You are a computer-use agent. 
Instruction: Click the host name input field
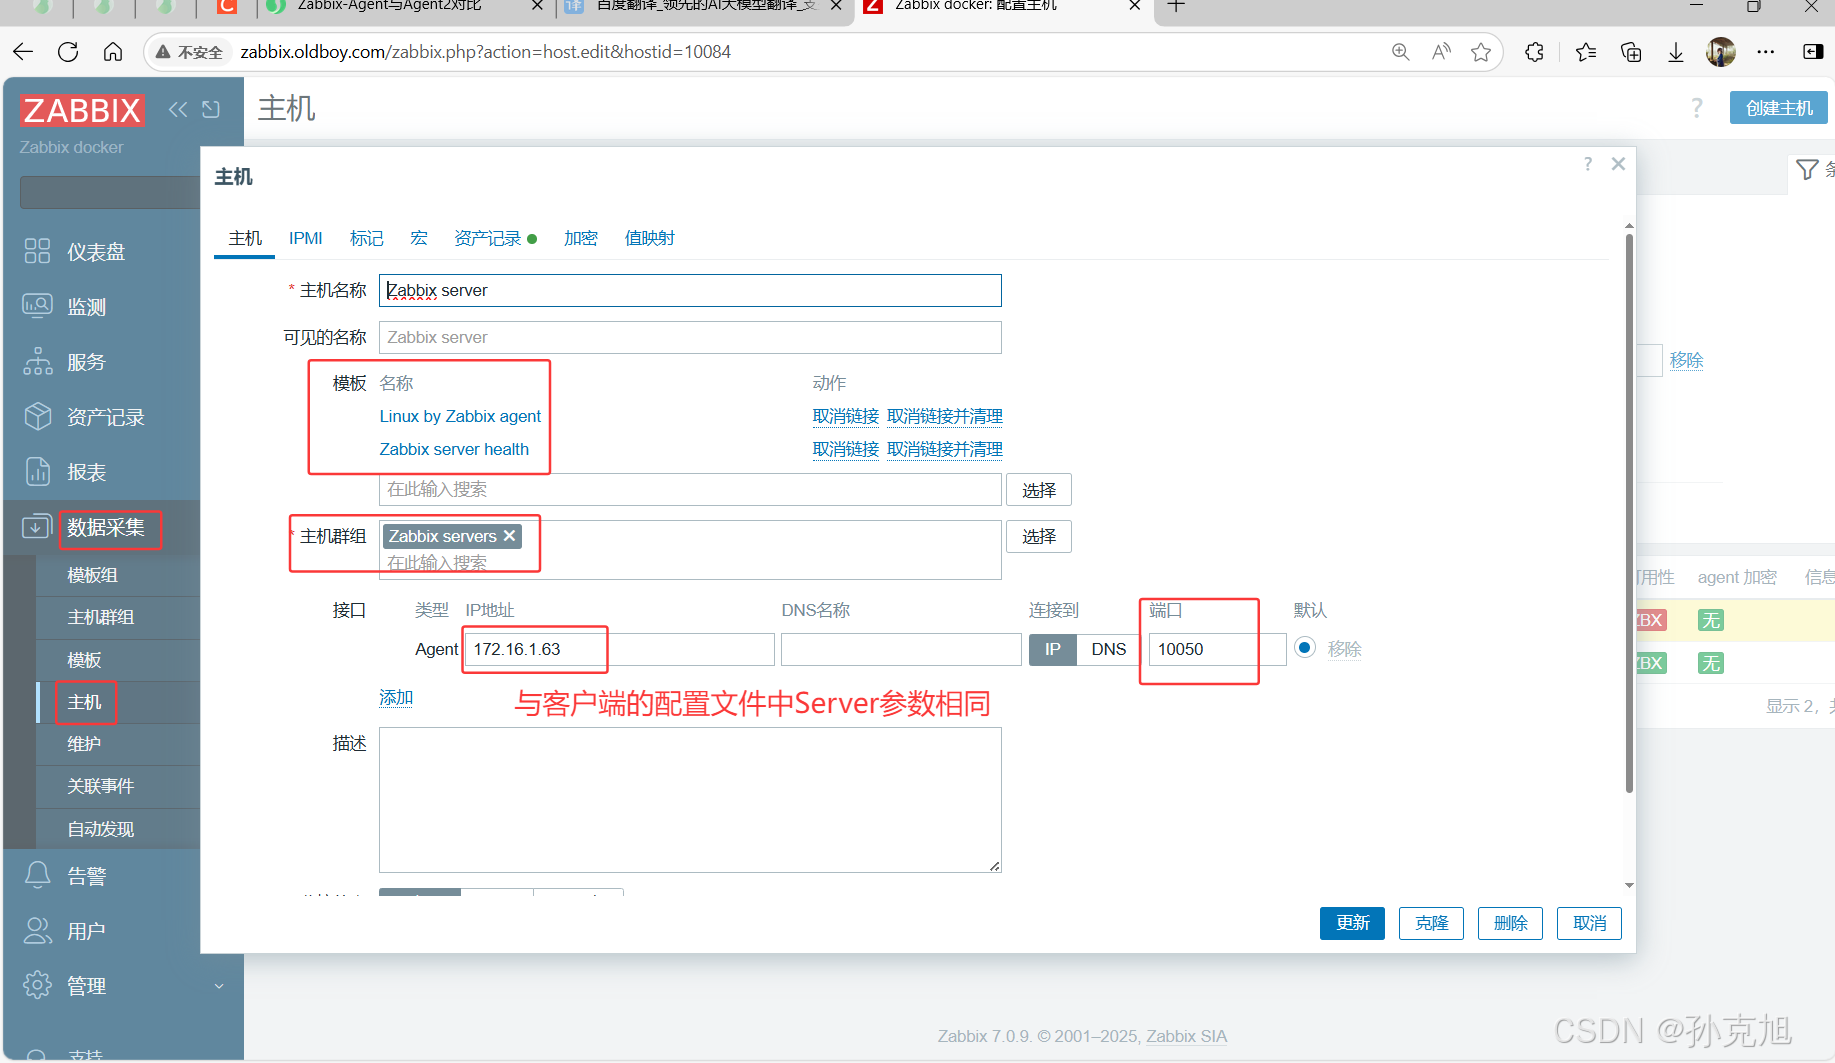(x=690, y=290)
